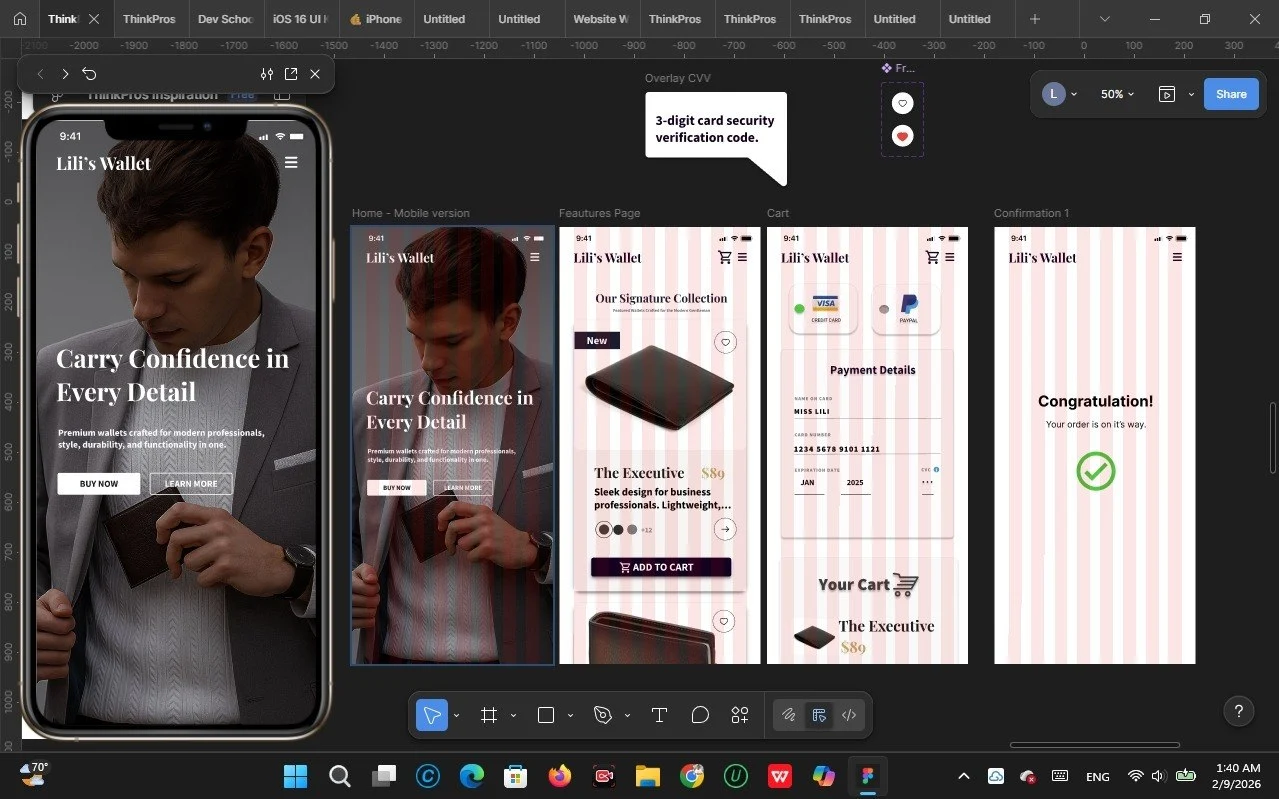The height and width of the screenshot is (799, 1279).
Task: Click the horizontal canvas scrollbar
Action: point(1095,745)
